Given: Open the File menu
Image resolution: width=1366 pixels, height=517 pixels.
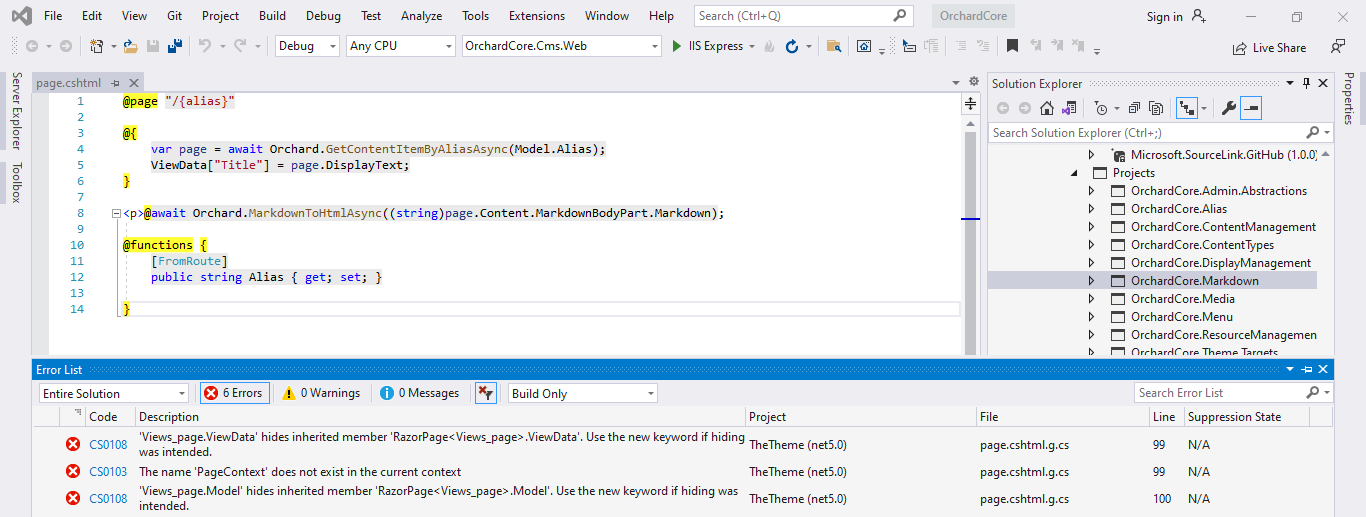Looking at the screenshot, I should tap(53, 16).
